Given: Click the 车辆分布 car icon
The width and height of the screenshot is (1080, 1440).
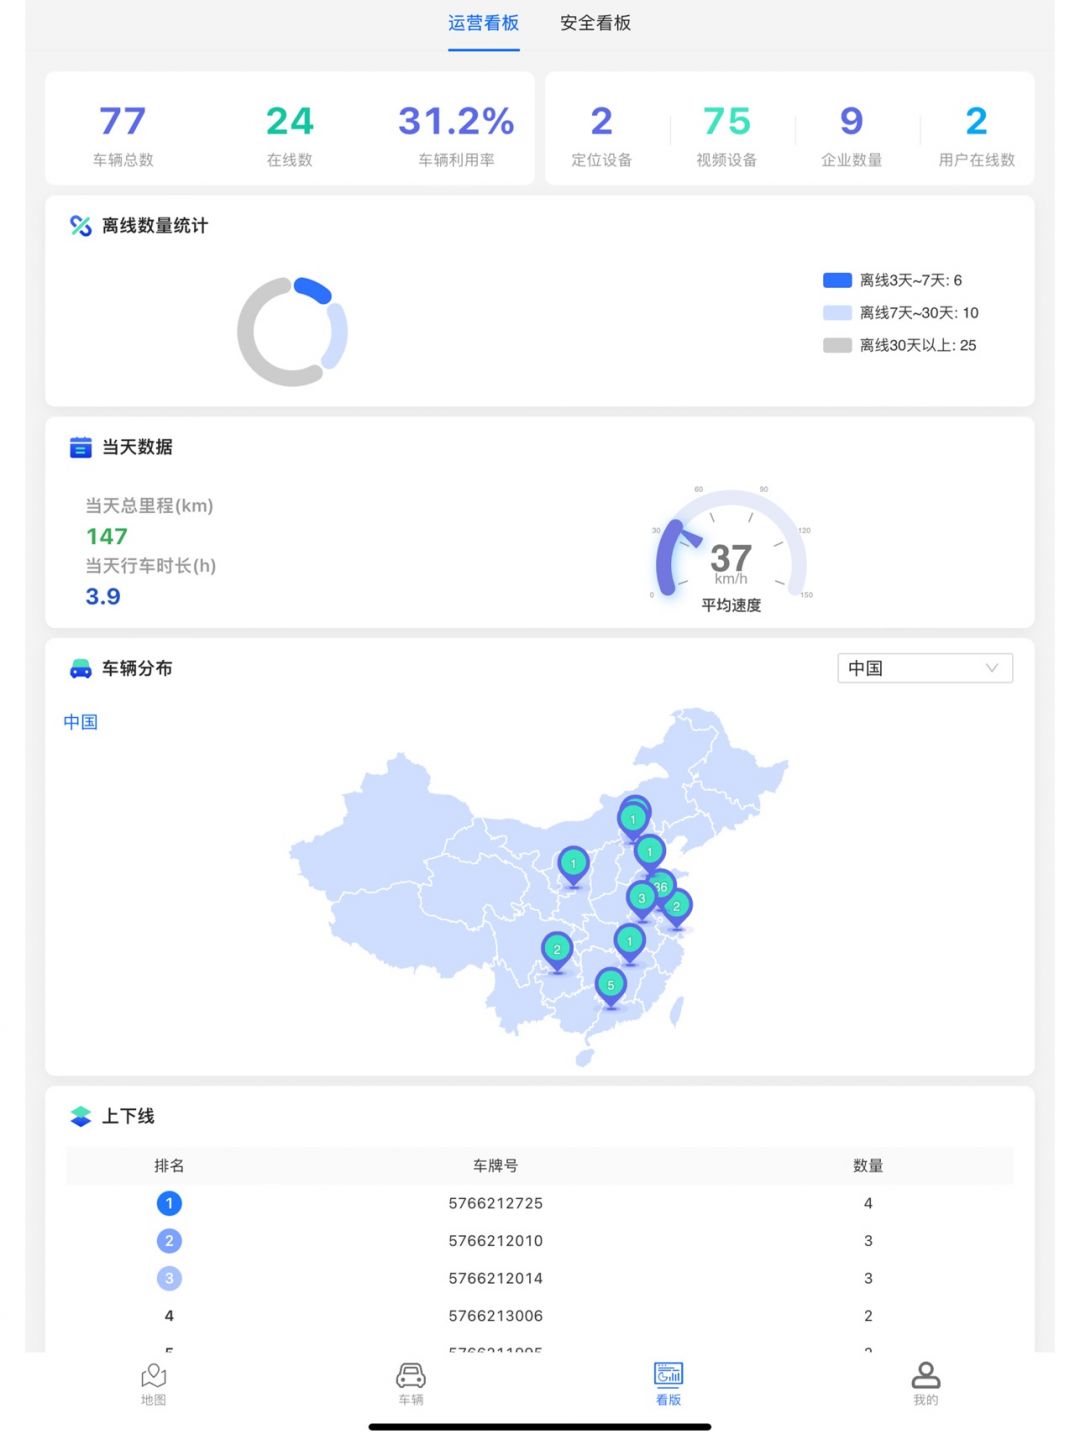Looking at the screenshot, I should [81, 669].
